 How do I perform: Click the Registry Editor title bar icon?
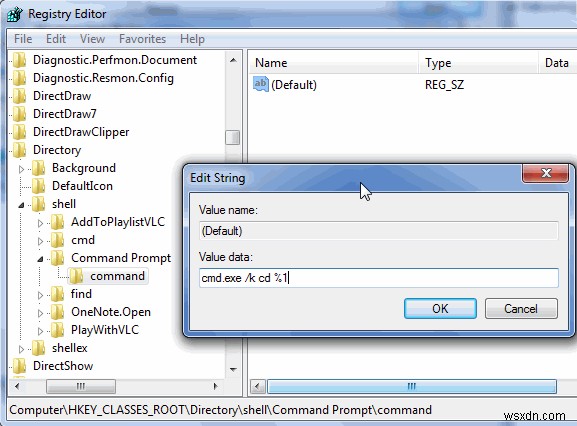point(15,14)
